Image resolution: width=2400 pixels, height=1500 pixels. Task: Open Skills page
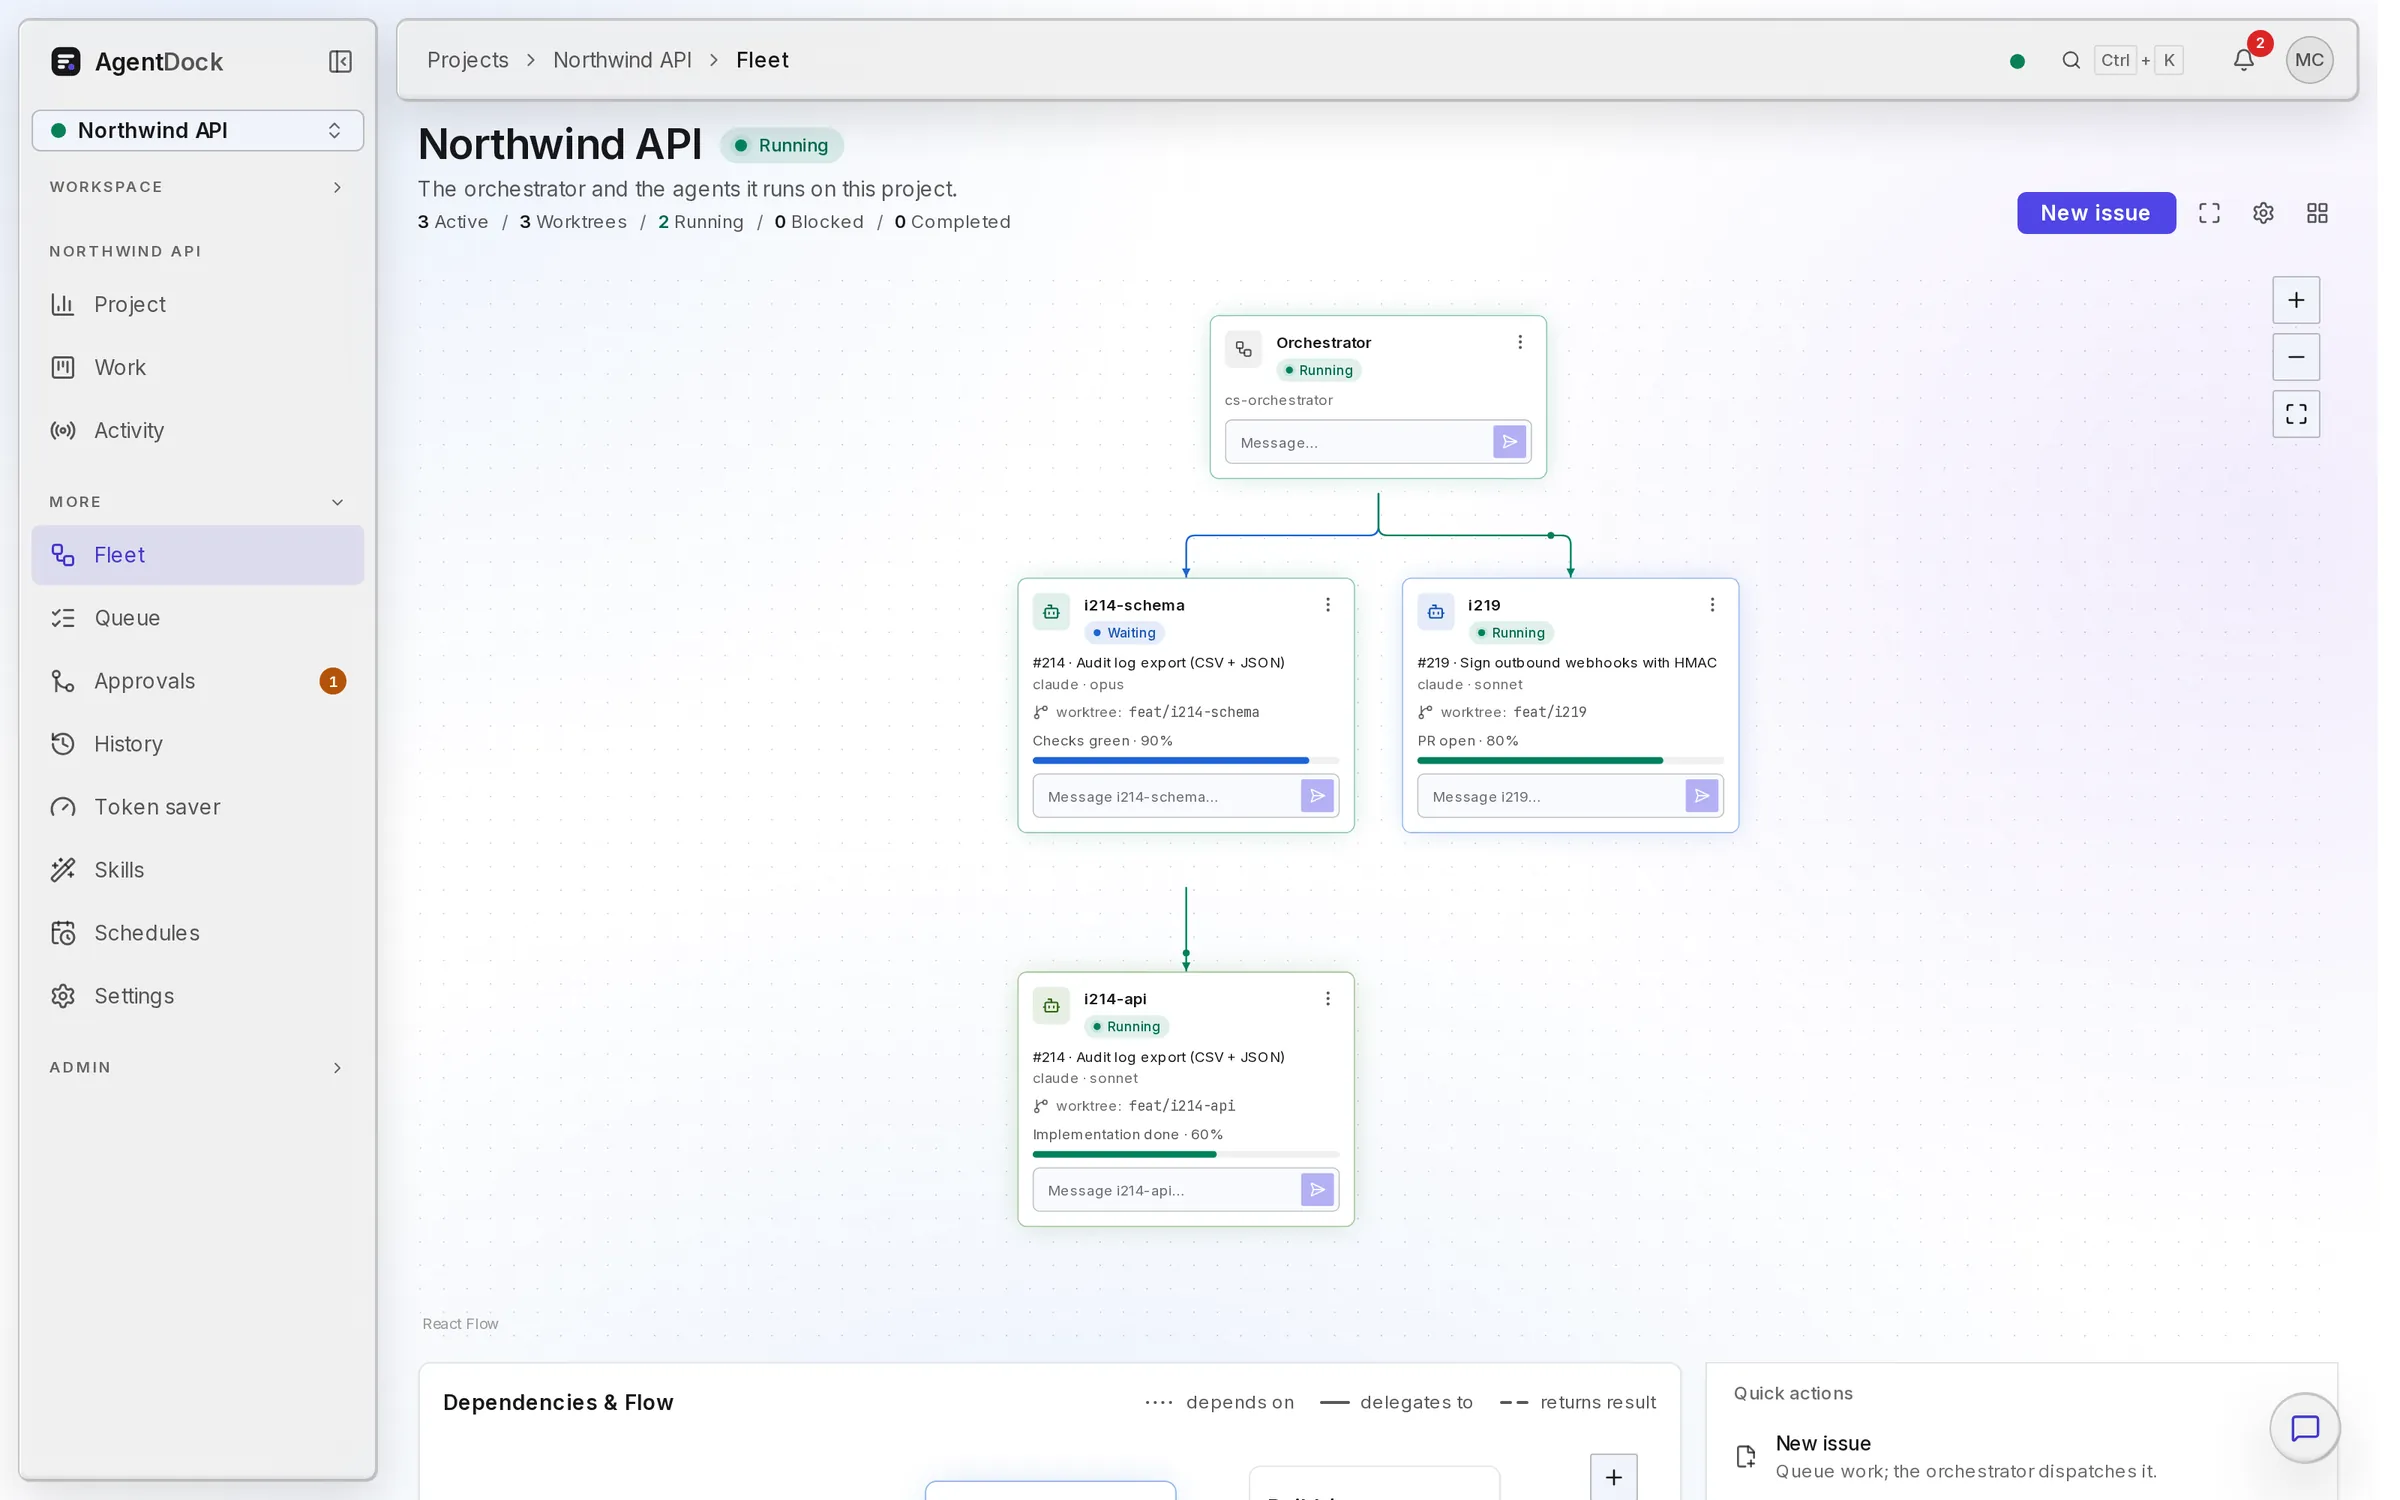[198, 870]
